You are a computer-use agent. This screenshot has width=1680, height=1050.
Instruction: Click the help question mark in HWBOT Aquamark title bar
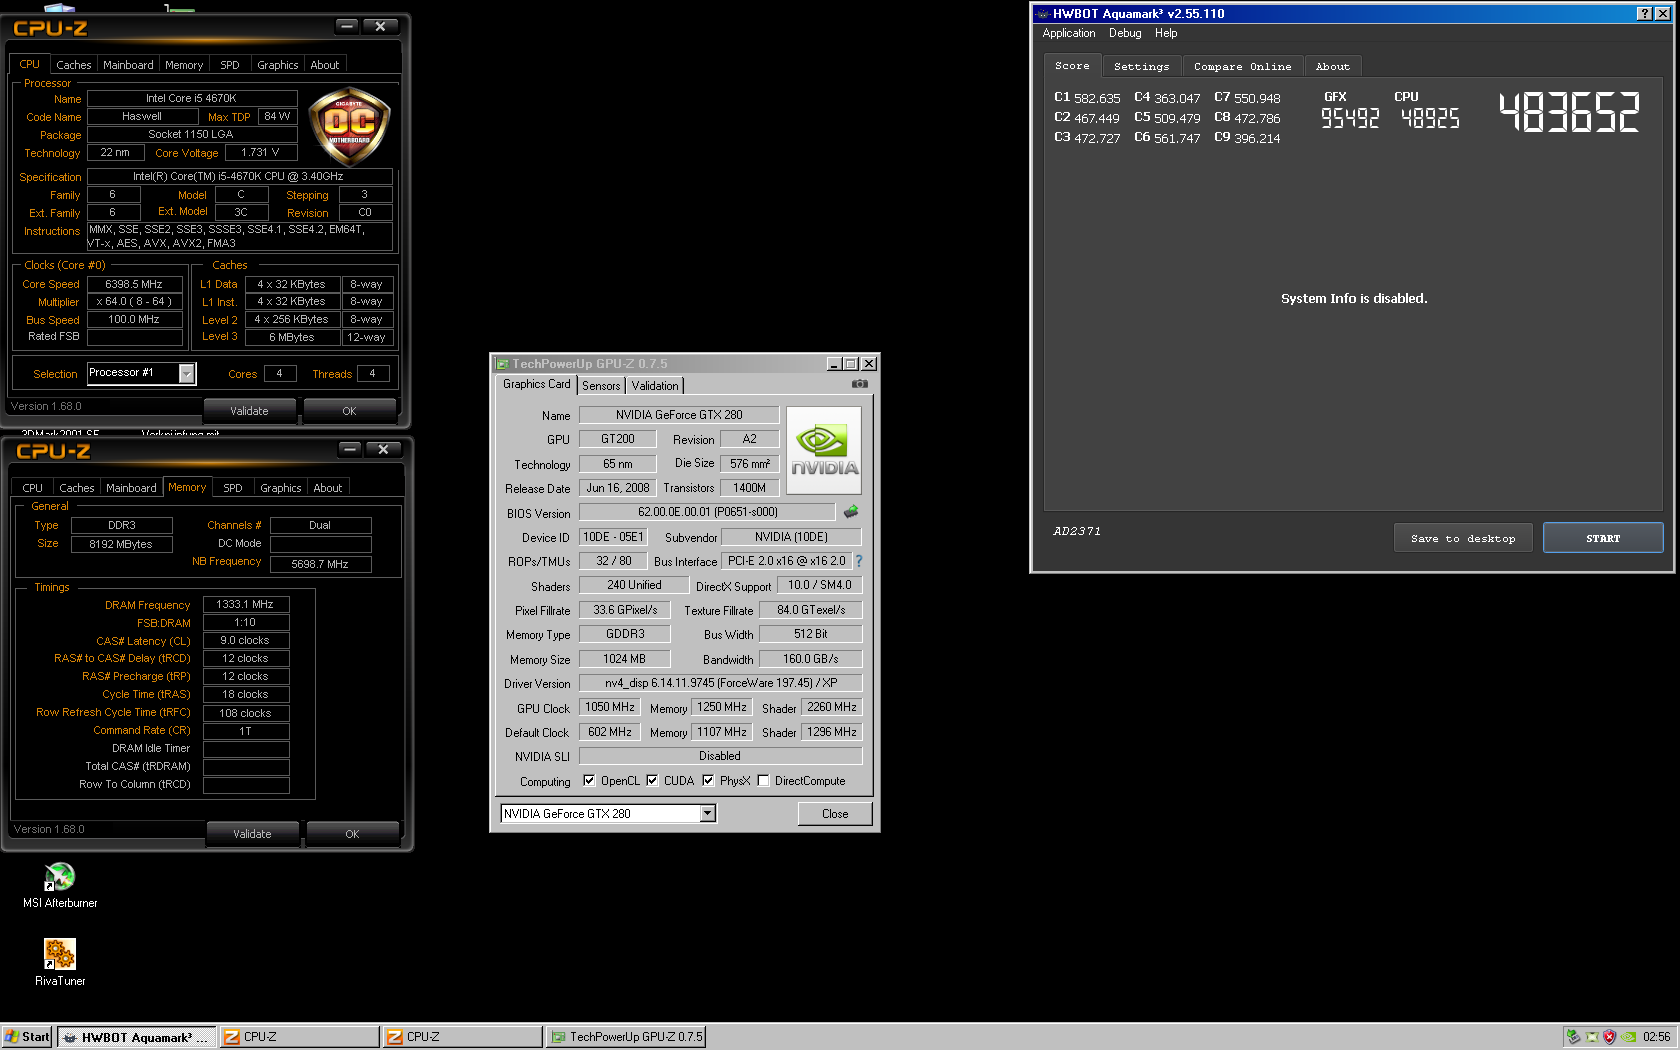point(1645,13)
